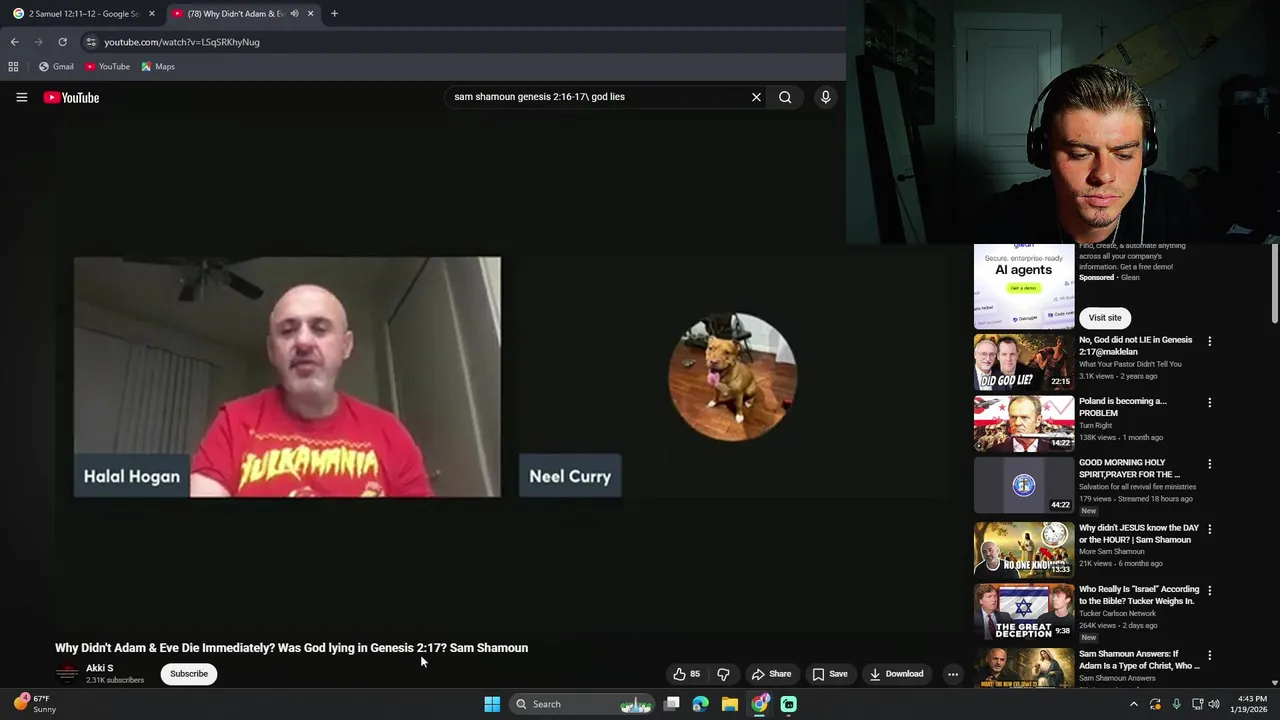Click the YouTube logo to go home
This screenshot has height=720, width=1280.
[x=71, y=97]
